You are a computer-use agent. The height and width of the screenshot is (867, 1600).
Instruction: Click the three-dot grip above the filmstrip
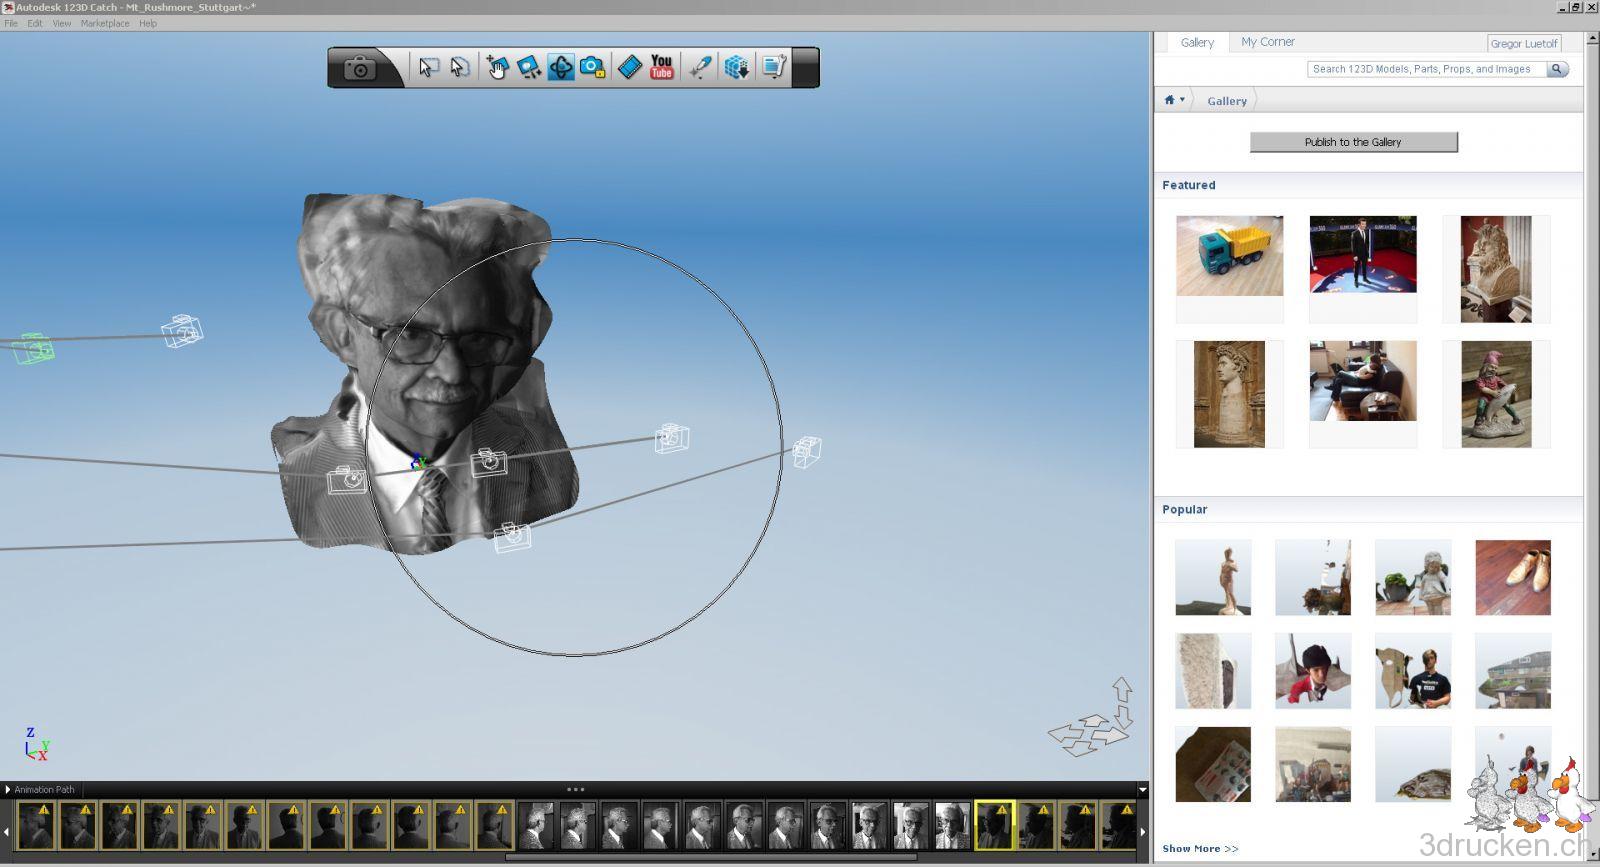[x=576, y=789]
